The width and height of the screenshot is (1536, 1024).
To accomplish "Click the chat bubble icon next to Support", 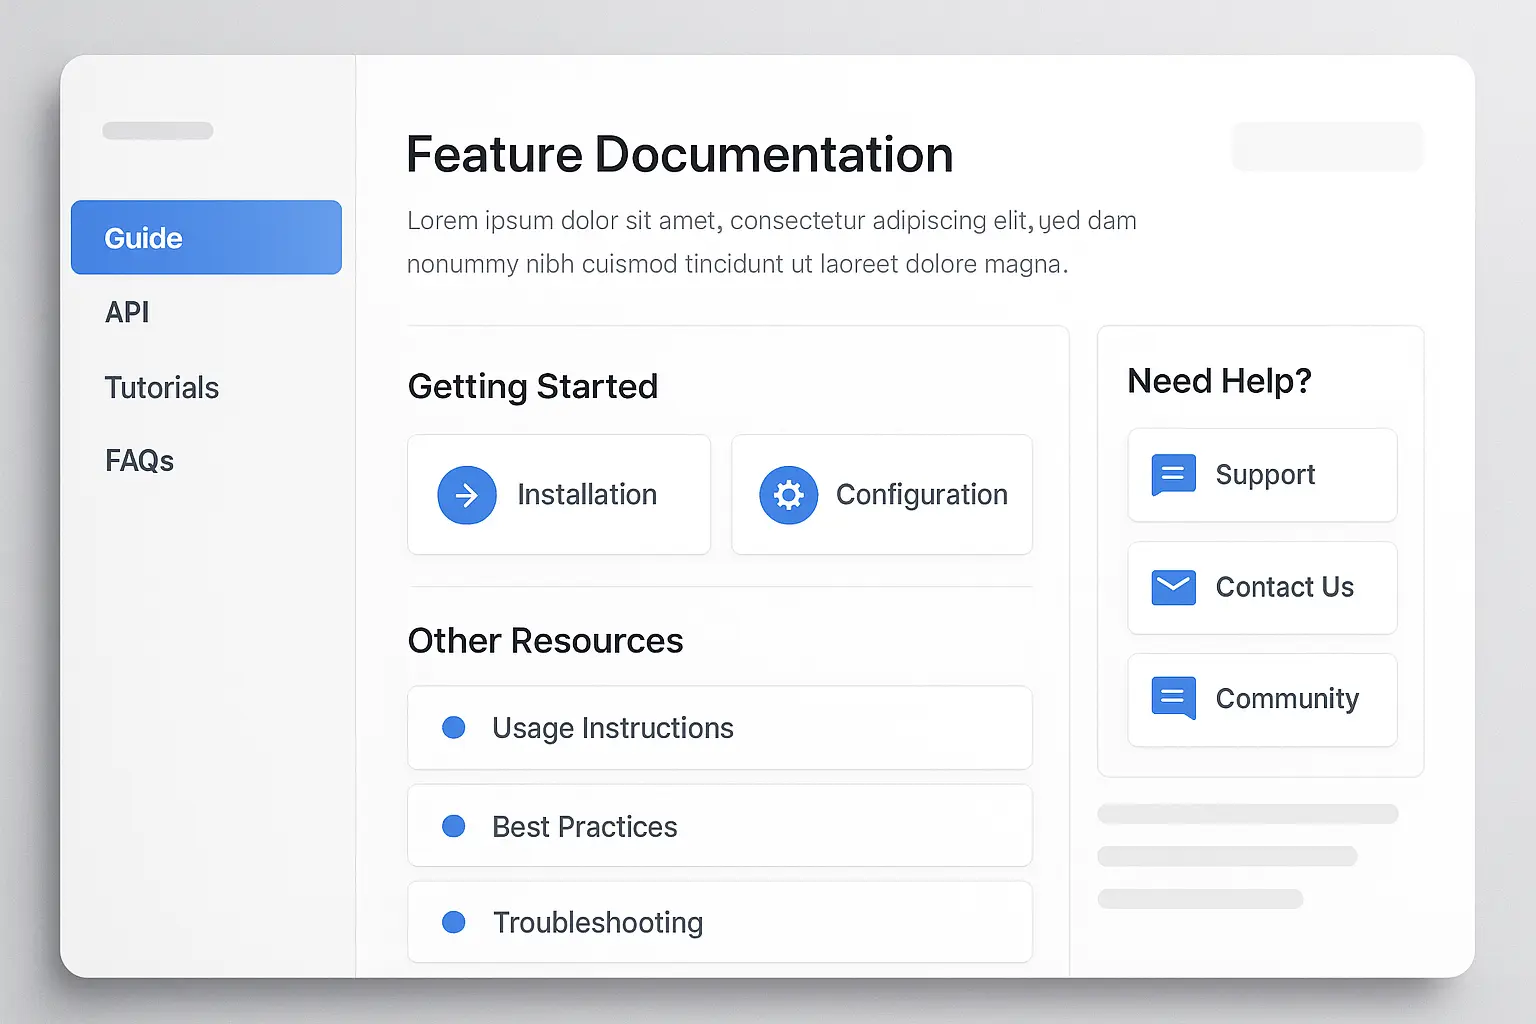I will [x=1173, y=475].
